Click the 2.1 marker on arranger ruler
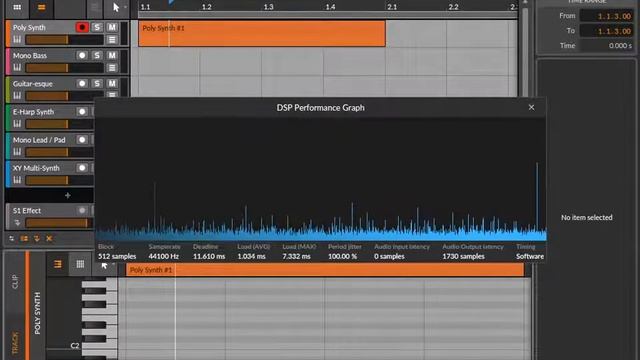The width and height of the screenshot is (640, 360). [x=392, y=7]
